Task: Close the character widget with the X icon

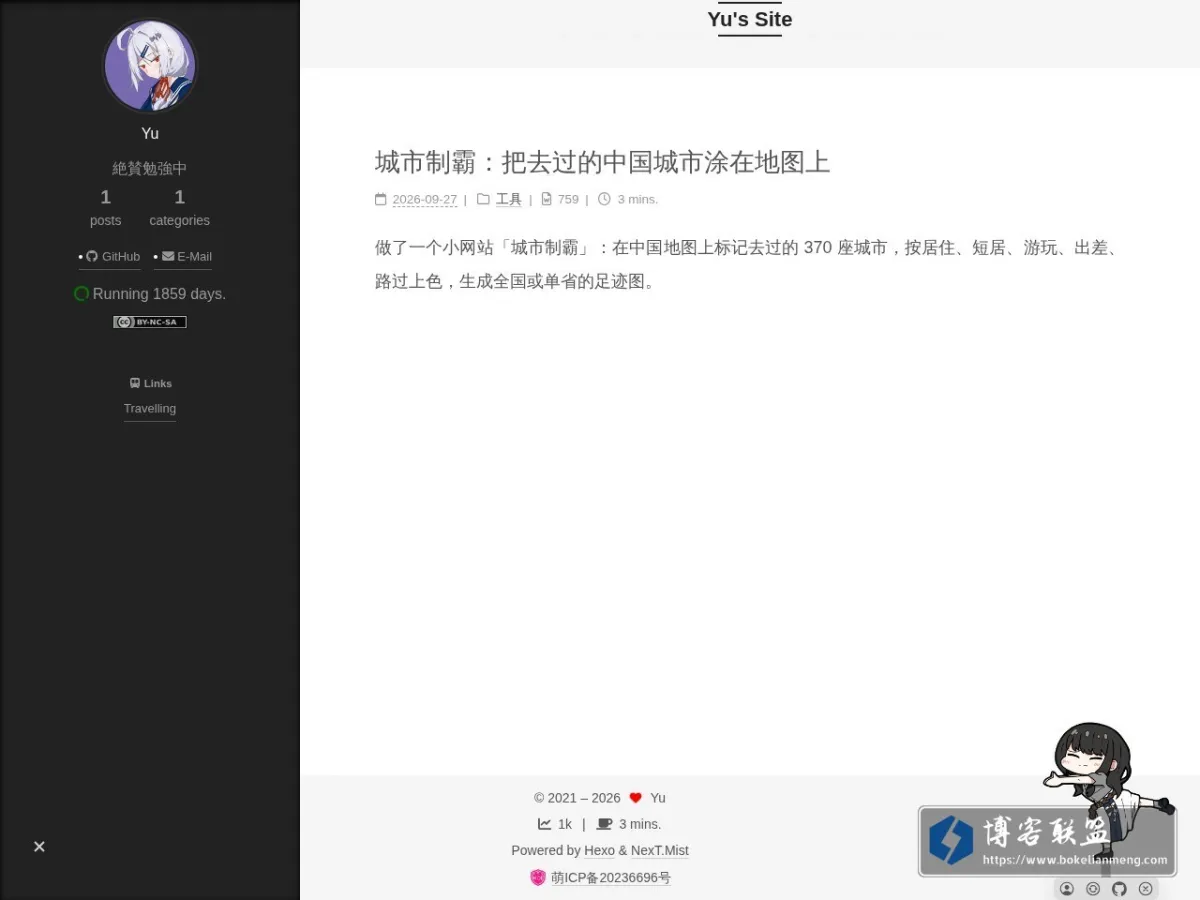Action: (1146, 889)
